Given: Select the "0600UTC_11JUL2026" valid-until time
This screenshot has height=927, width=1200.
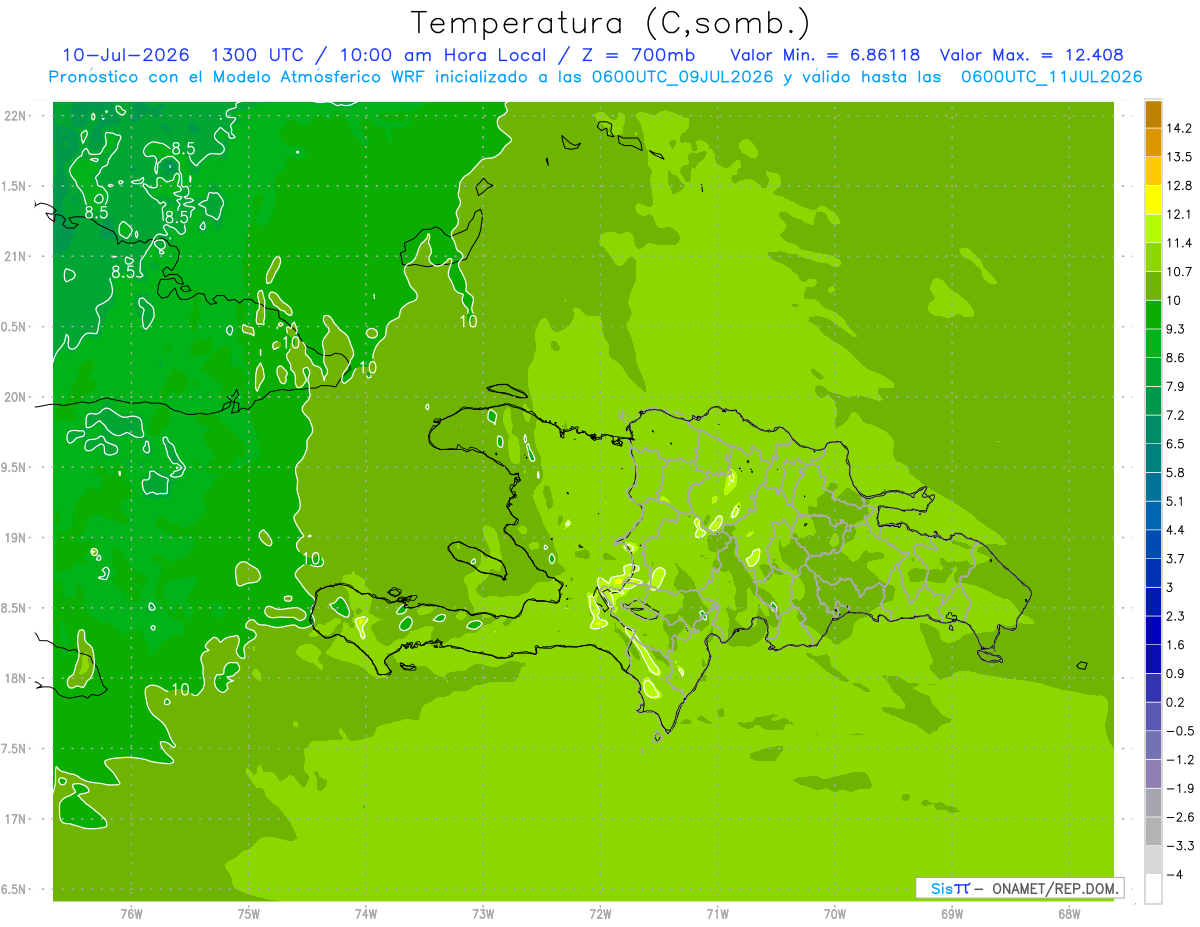Looking at the screenshot, I should click(x=1051, y=76).
